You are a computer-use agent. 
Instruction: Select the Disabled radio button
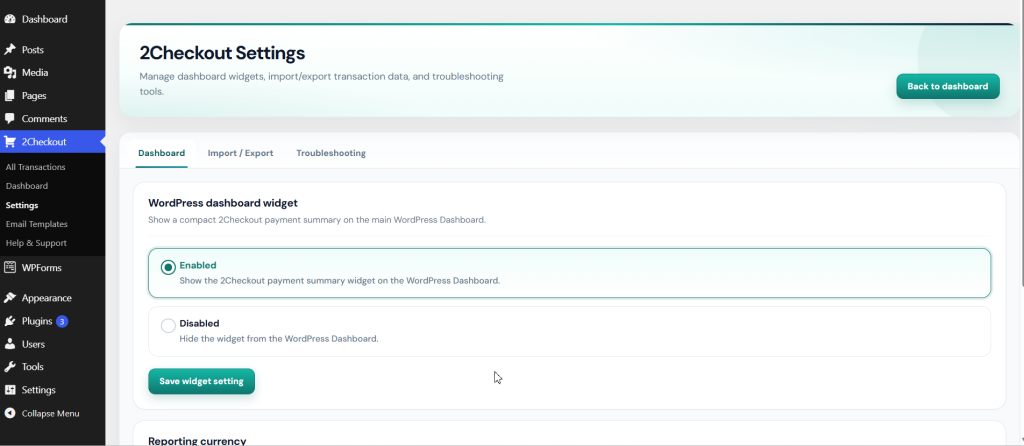point(168,325)
